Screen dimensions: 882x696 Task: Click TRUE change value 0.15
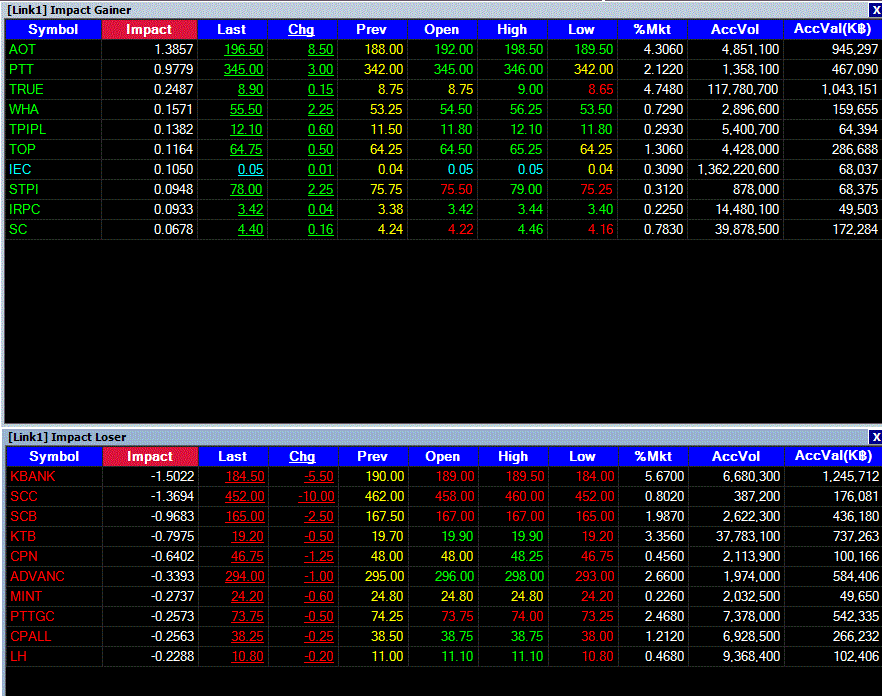[x=321, y=89]
